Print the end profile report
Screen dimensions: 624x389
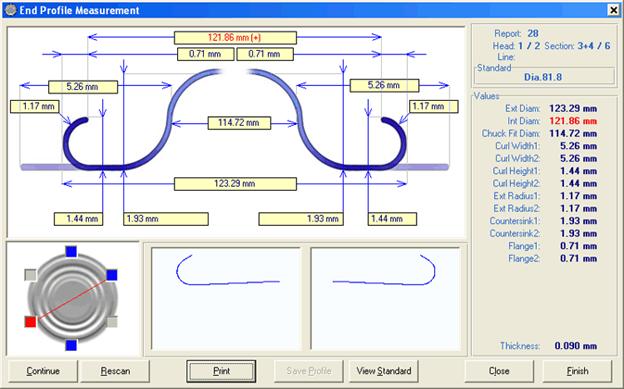click(x=221, y=371)
